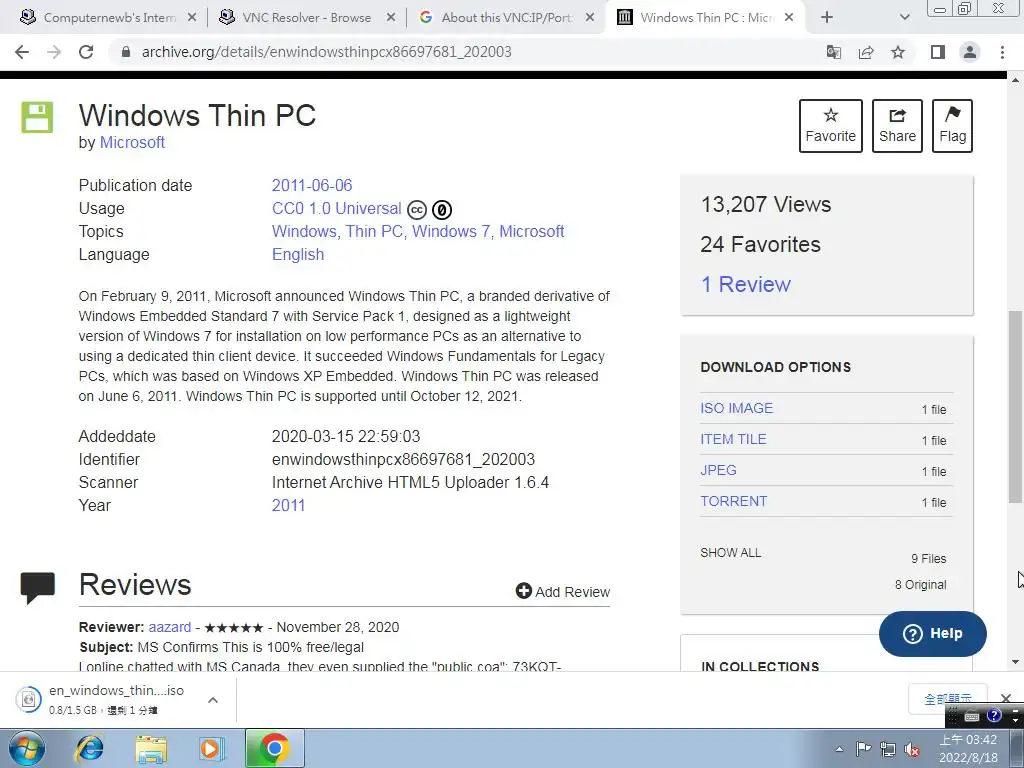Launch Internet Explorer from the taskbar
The image size is (1024, 768).
click(x=89, y=748)
